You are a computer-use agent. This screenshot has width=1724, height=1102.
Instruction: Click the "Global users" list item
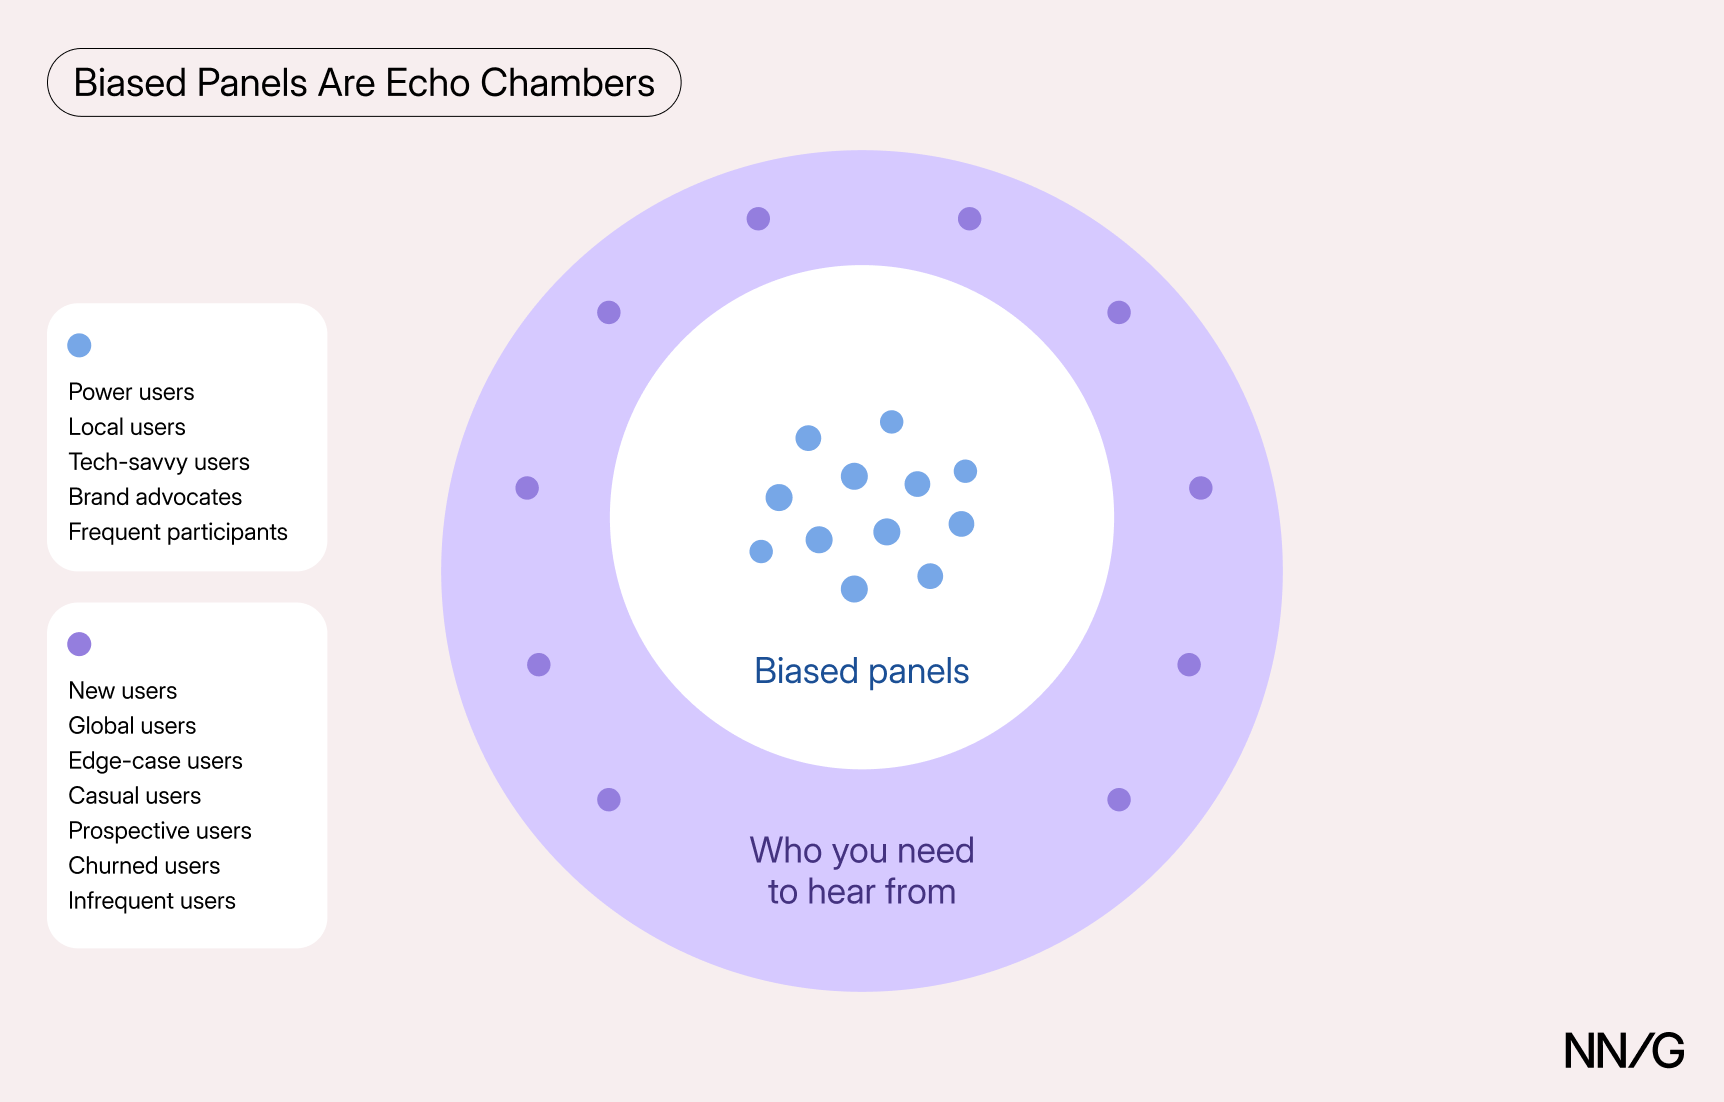pos(132,726)
